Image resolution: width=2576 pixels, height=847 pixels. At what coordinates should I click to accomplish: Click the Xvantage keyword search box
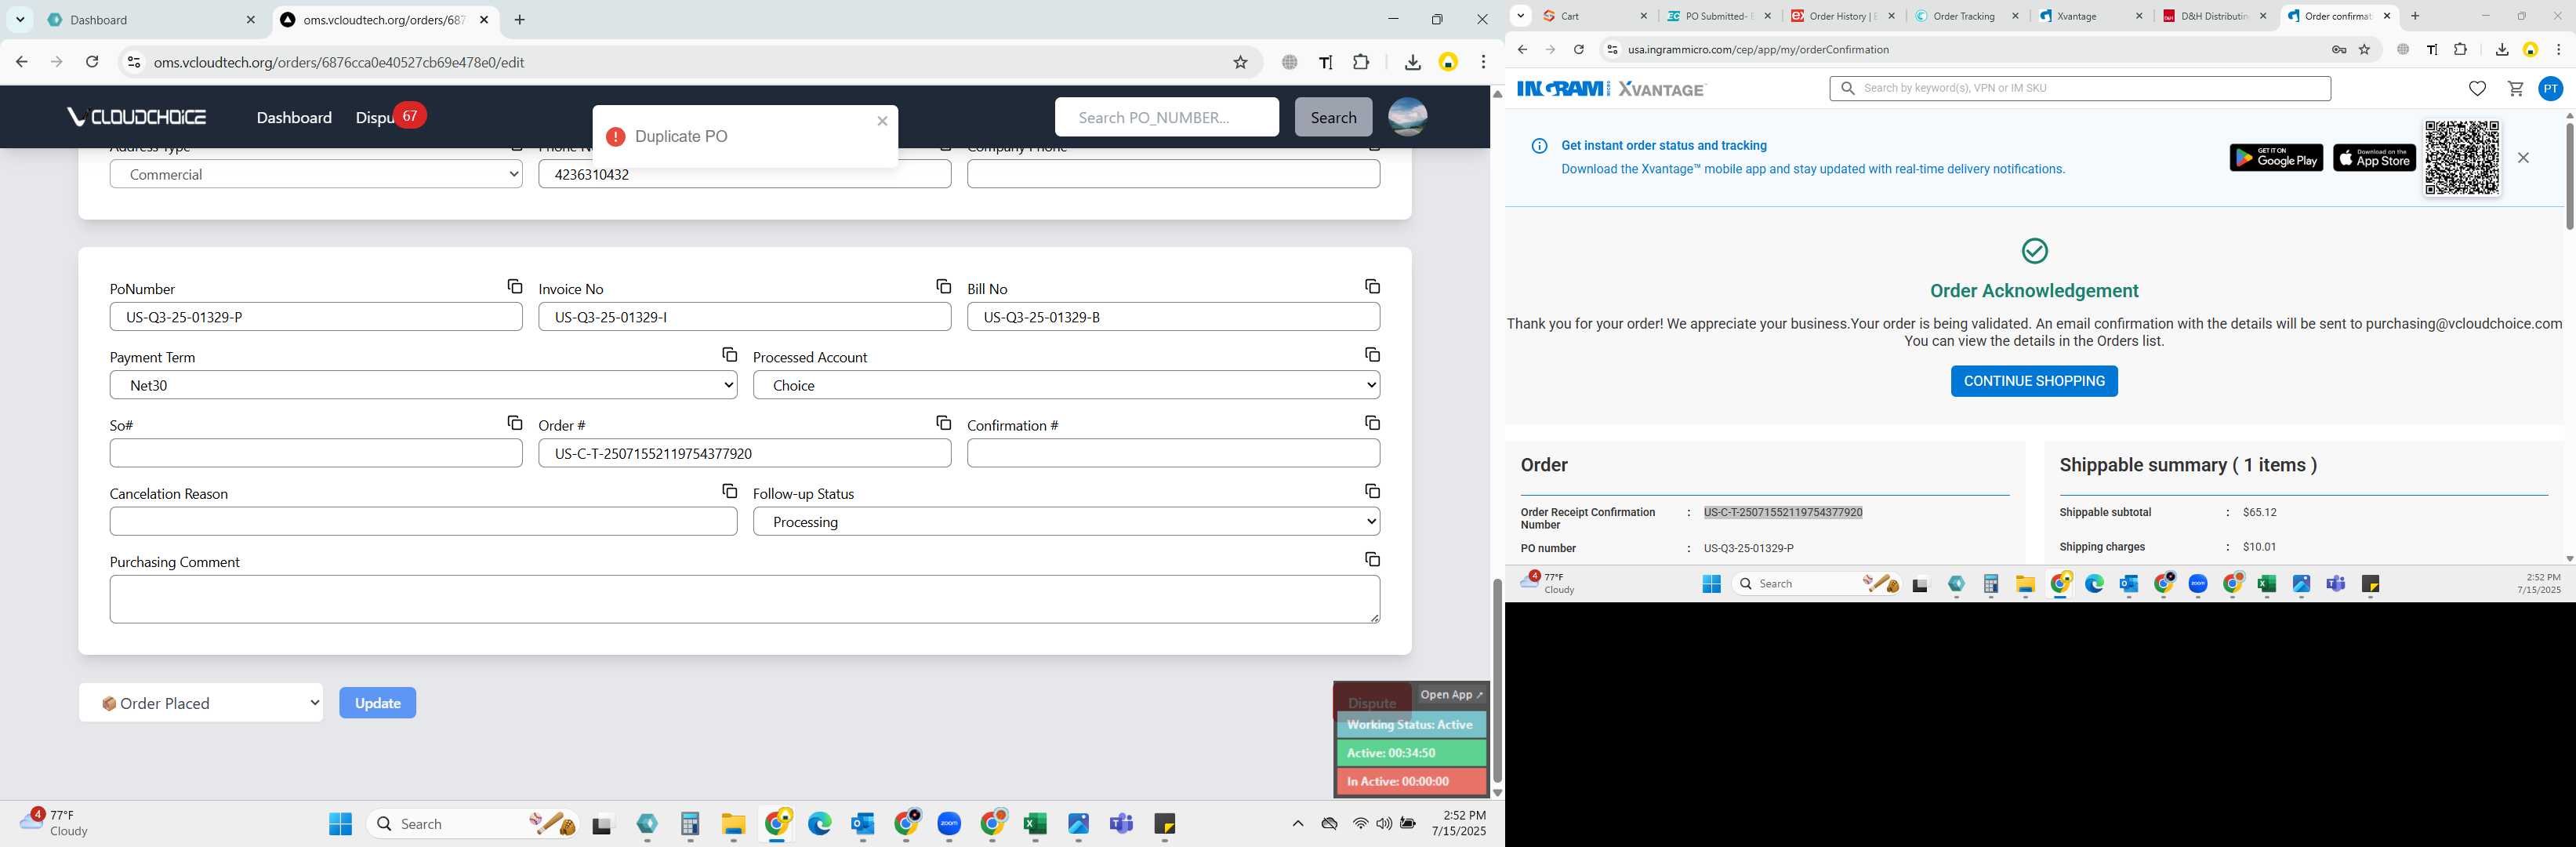tap(2080, 88)
